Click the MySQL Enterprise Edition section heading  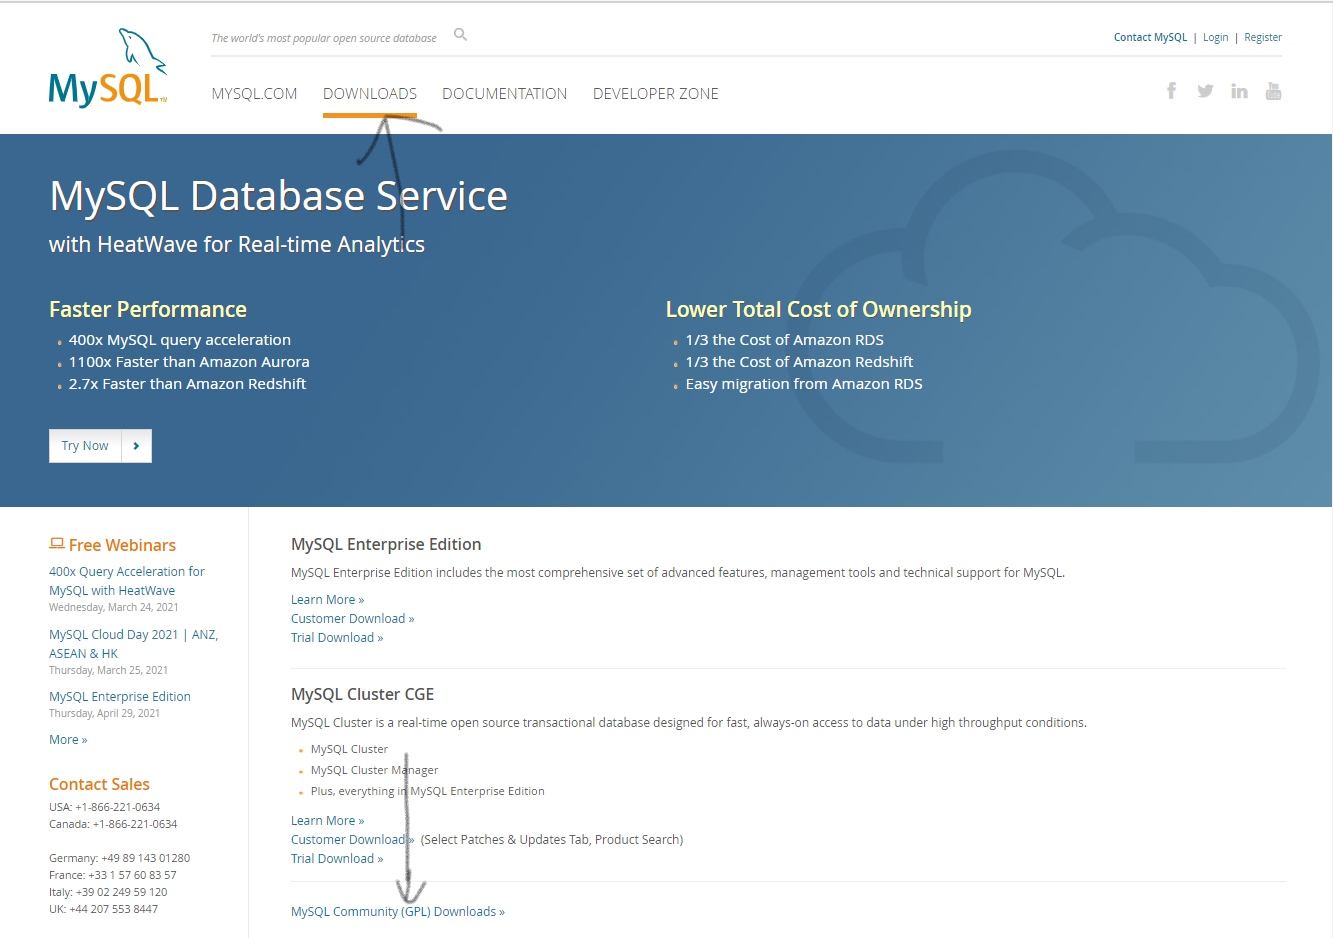point(386,544)
